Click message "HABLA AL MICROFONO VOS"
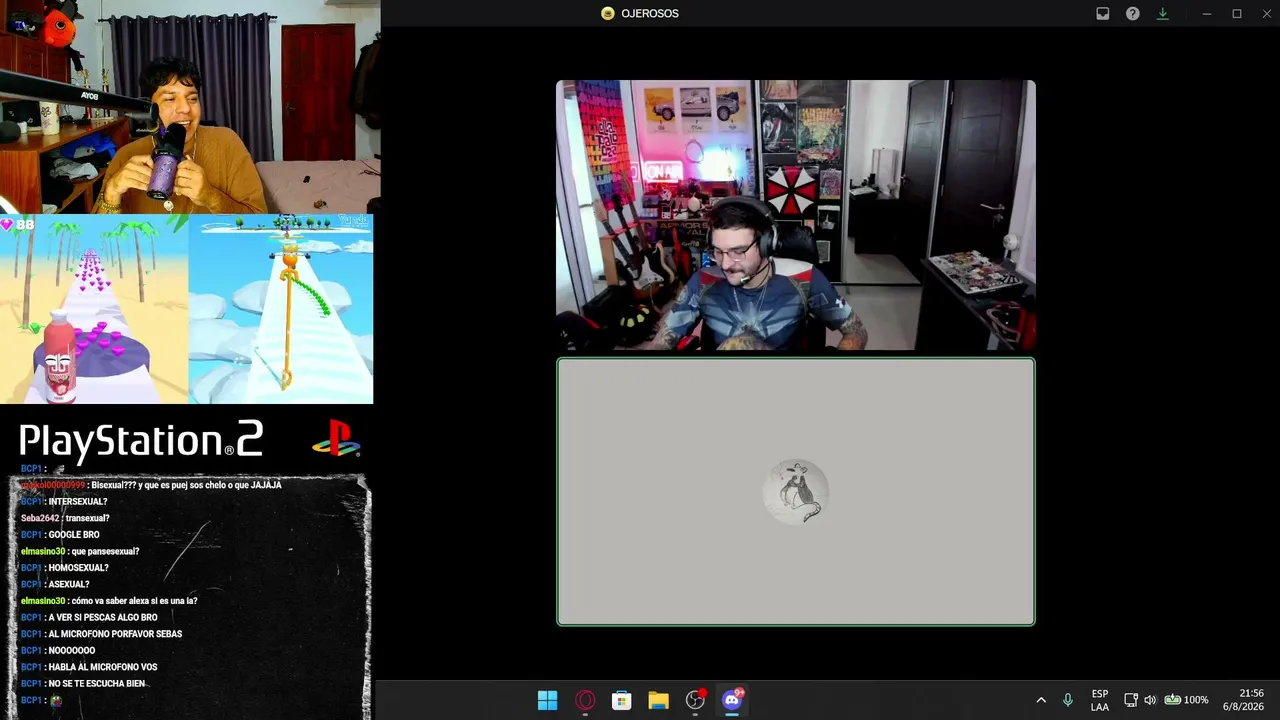 [x=103, y=667]
